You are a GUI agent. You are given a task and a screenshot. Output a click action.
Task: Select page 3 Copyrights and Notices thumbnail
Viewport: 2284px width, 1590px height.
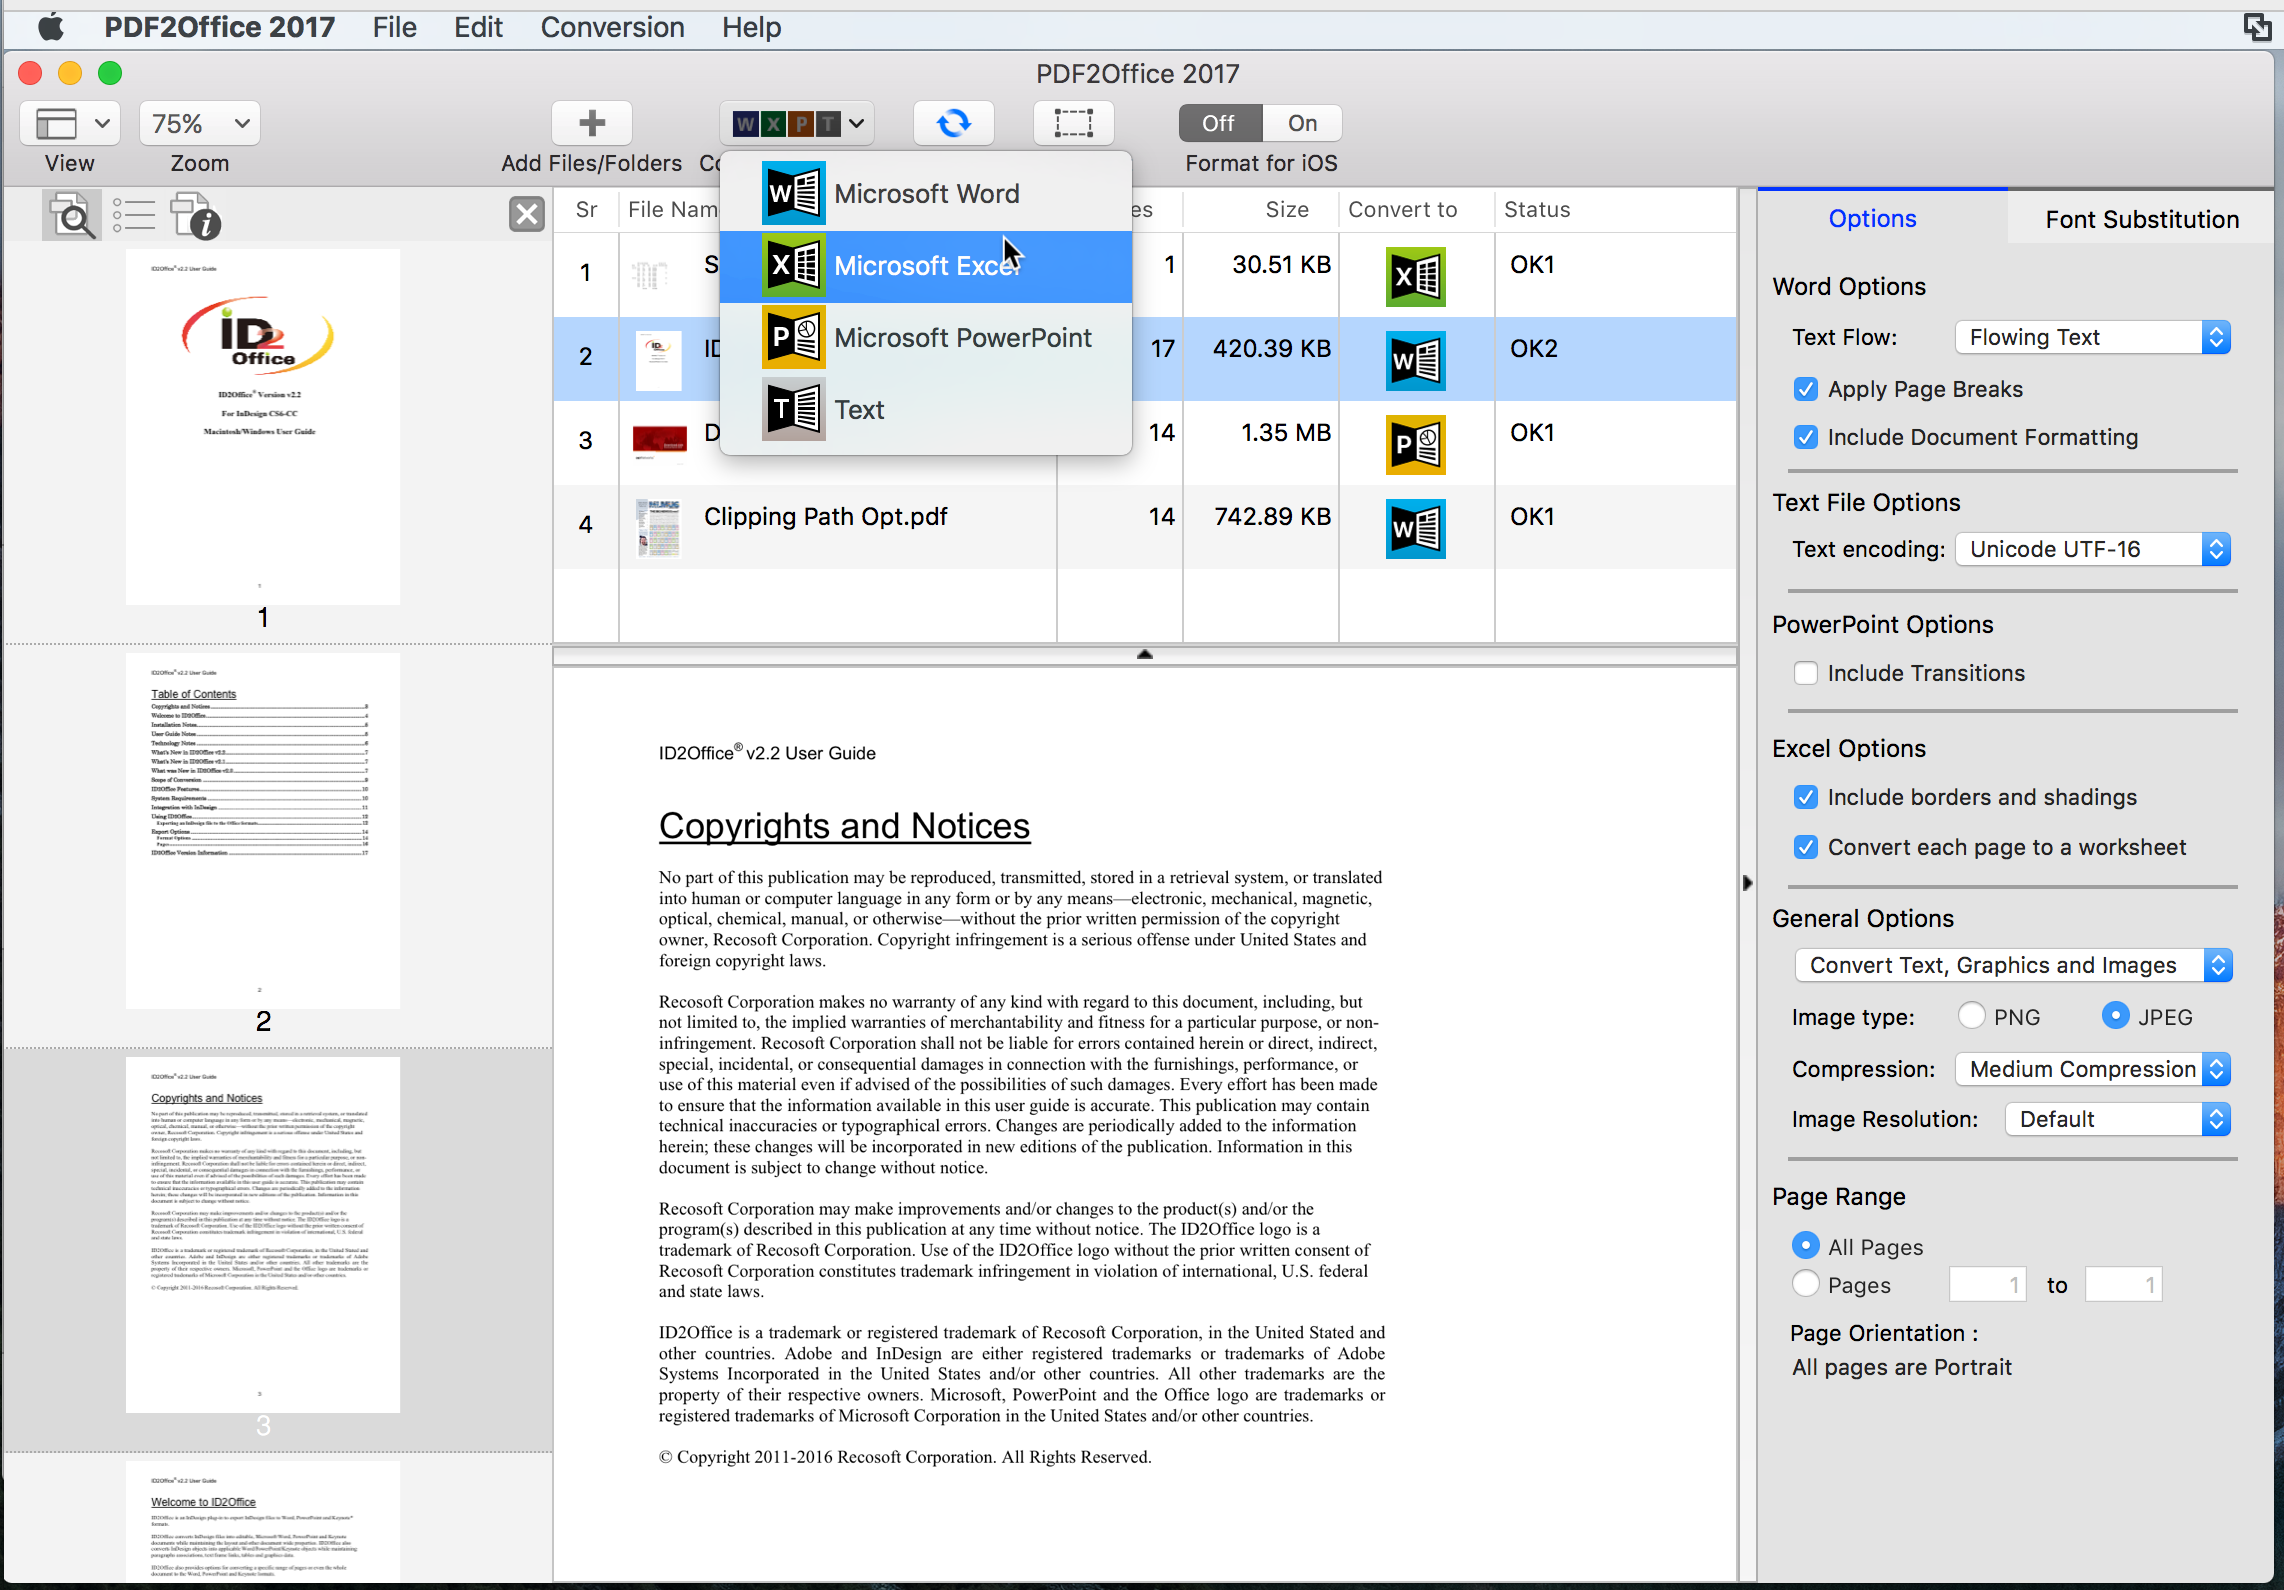click(263, 1235)
